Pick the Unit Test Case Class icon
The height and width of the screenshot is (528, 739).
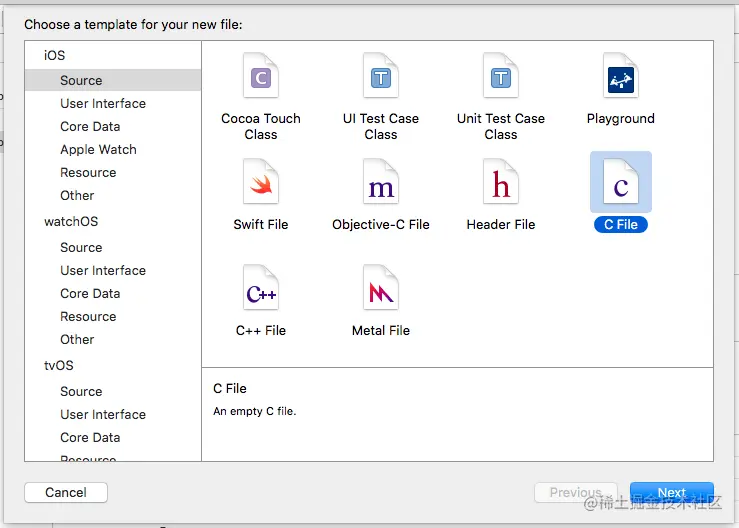click(501, 77)
